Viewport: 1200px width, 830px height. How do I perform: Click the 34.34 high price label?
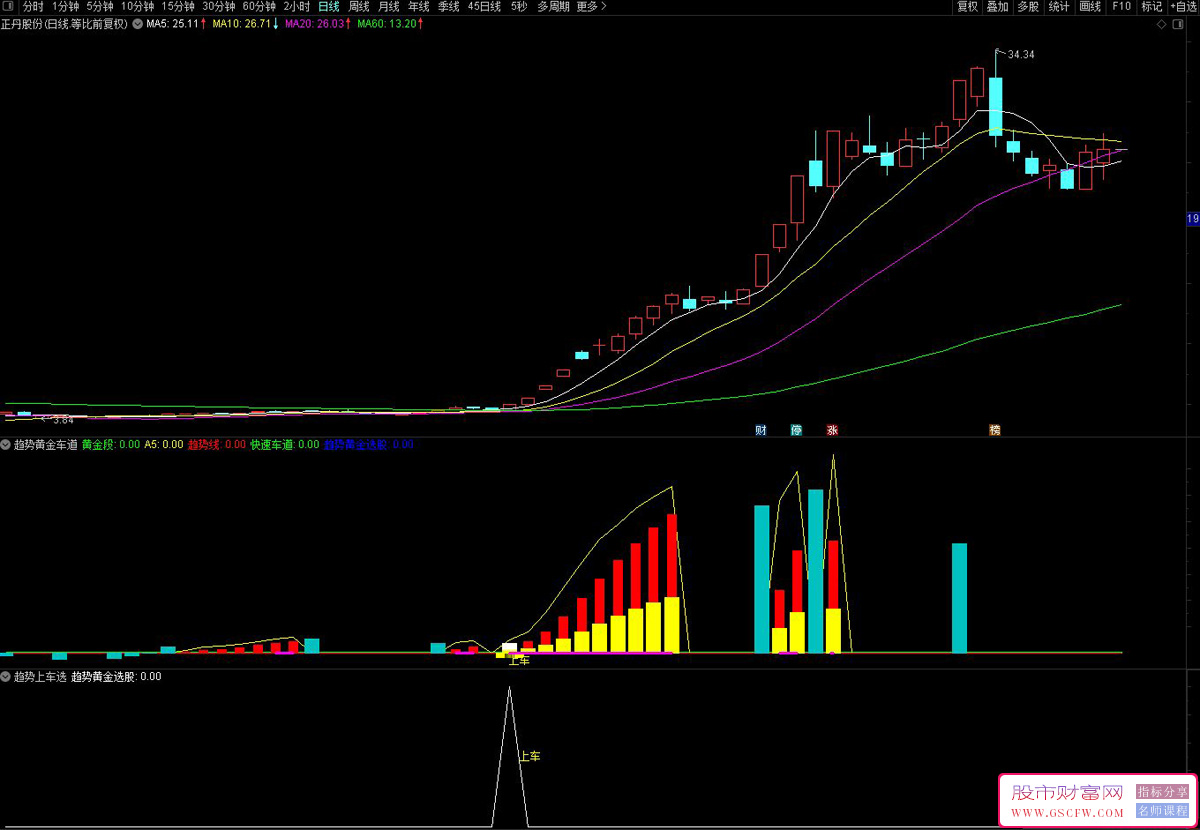tap(1021, 54)
